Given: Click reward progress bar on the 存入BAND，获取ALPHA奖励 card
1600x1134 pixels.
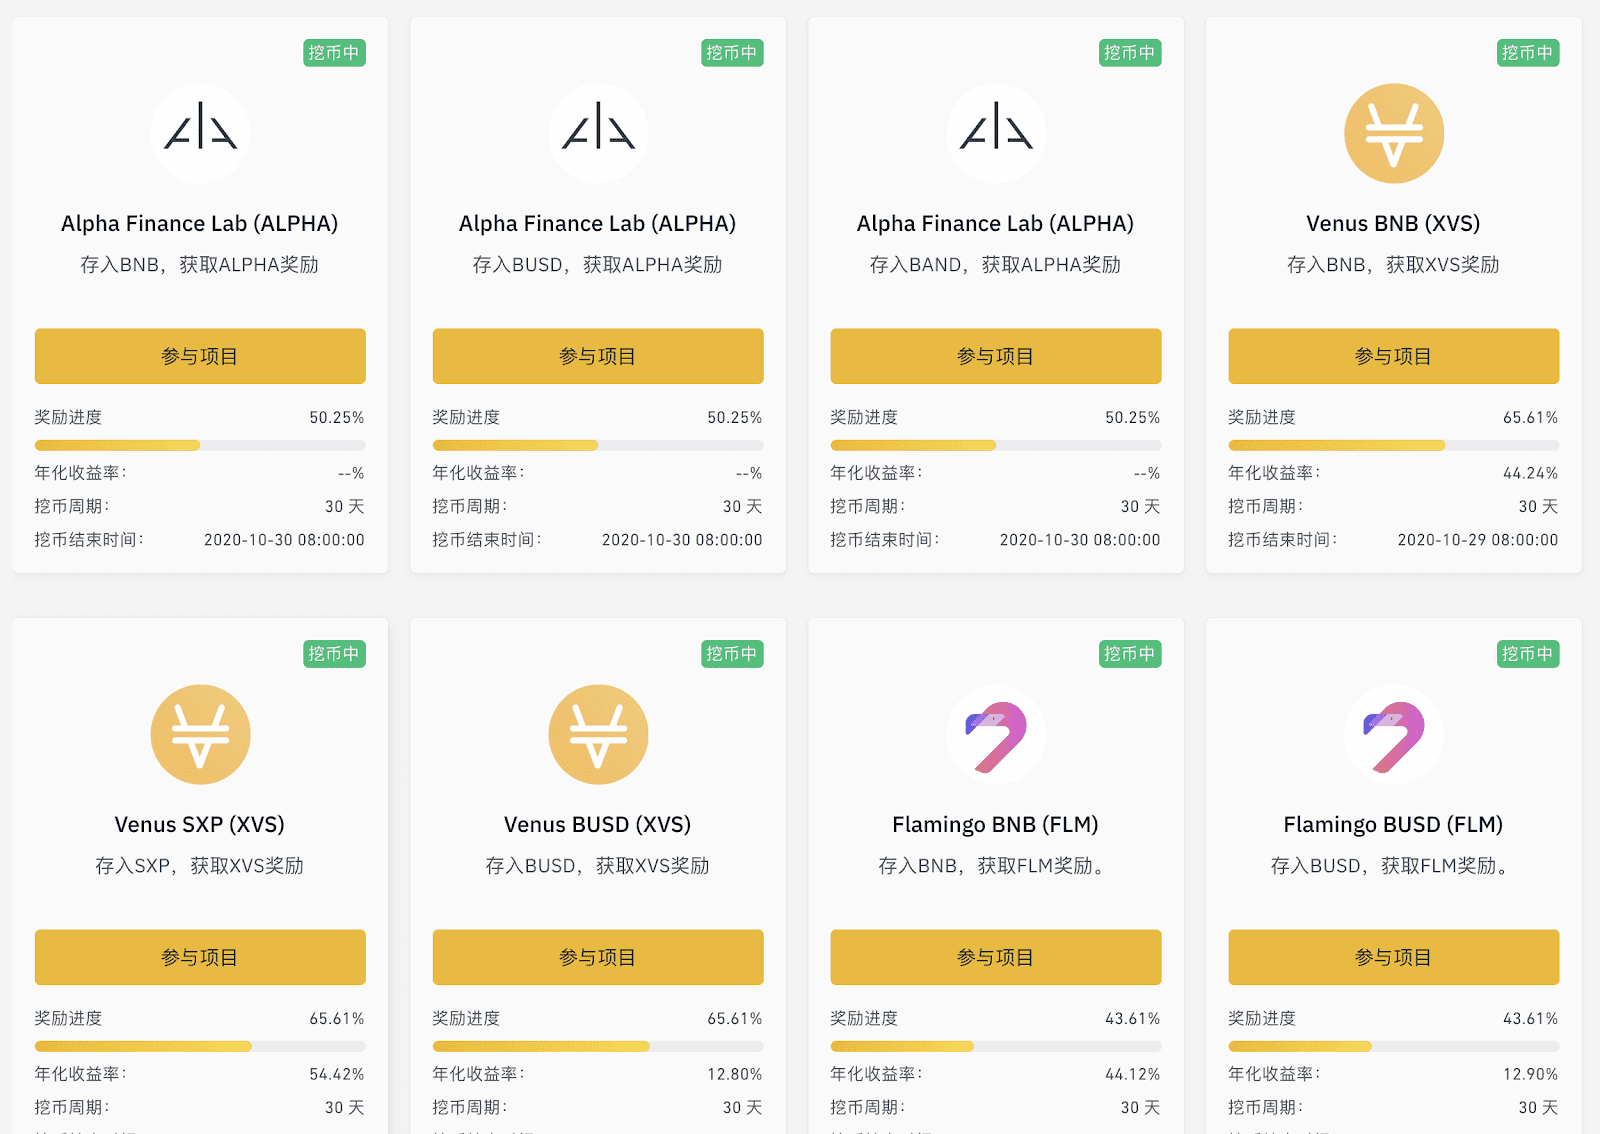Looking at the screenshot, I should pyautogui.click(x=996, y=445).
